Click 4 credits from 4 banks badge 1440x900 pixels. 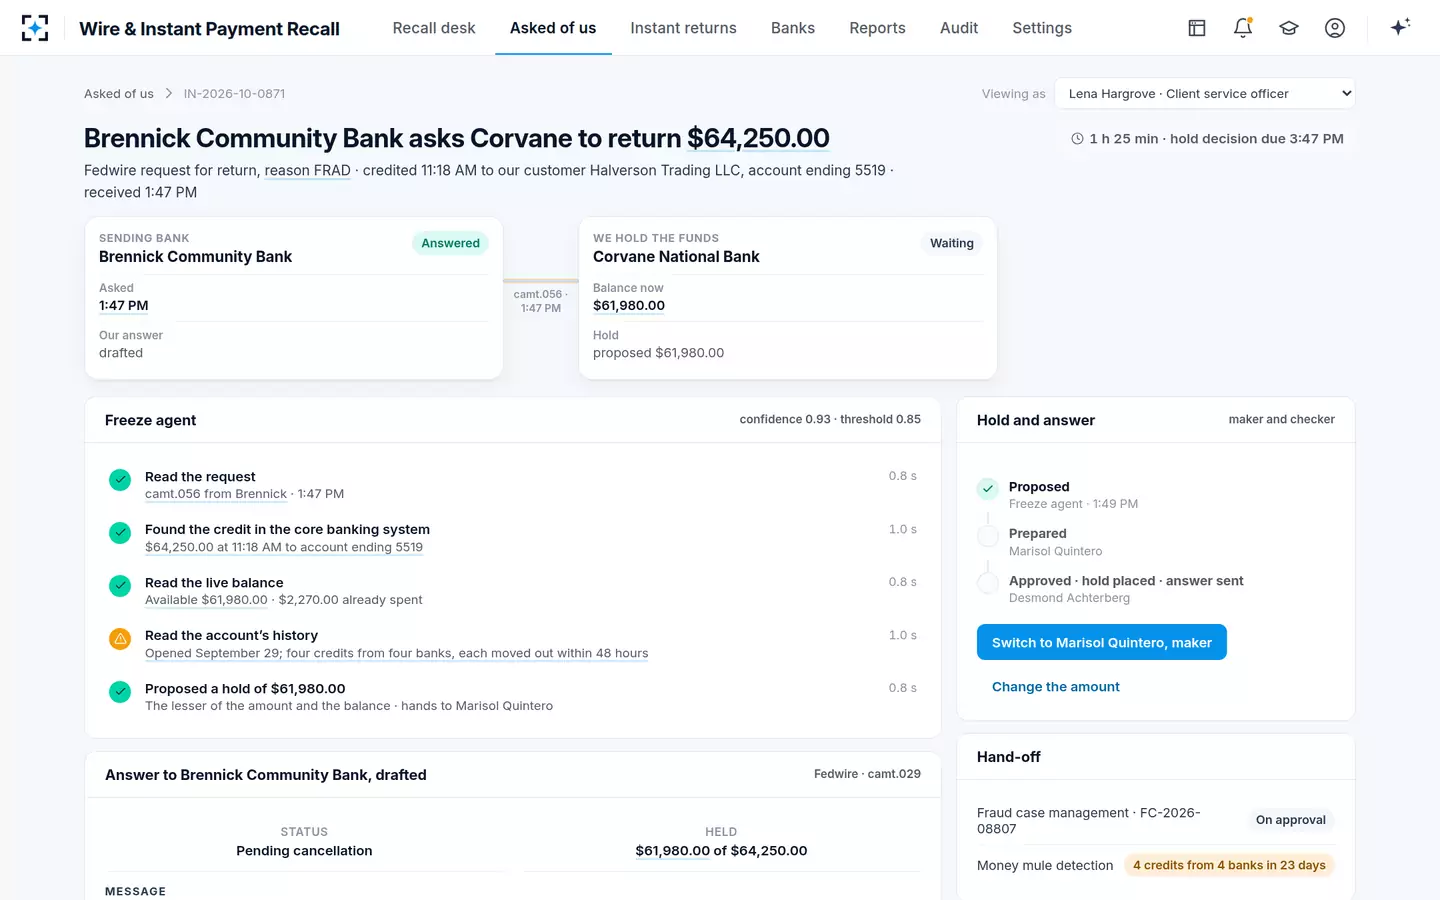click(x=1229, y=865)
